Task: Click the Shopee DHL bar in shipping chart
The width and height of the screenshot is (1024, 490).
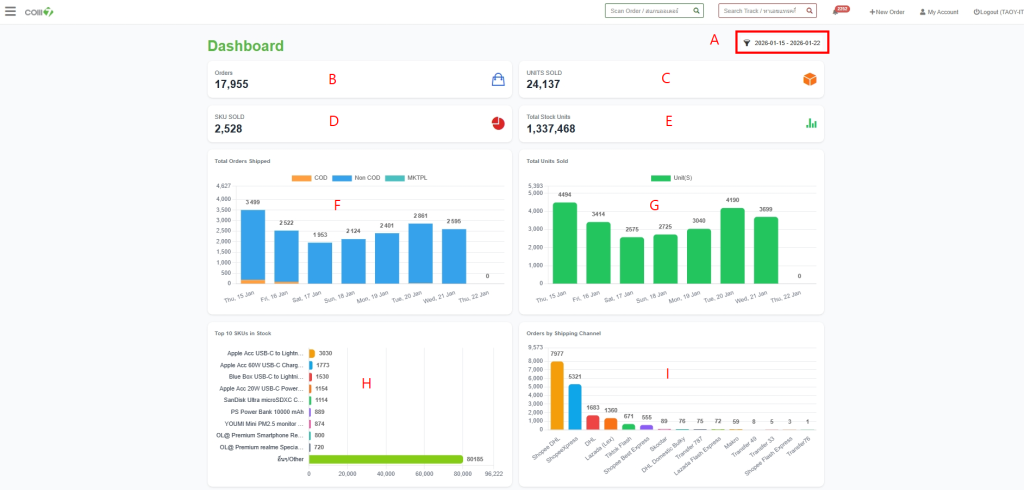Action: click(557, 395)
